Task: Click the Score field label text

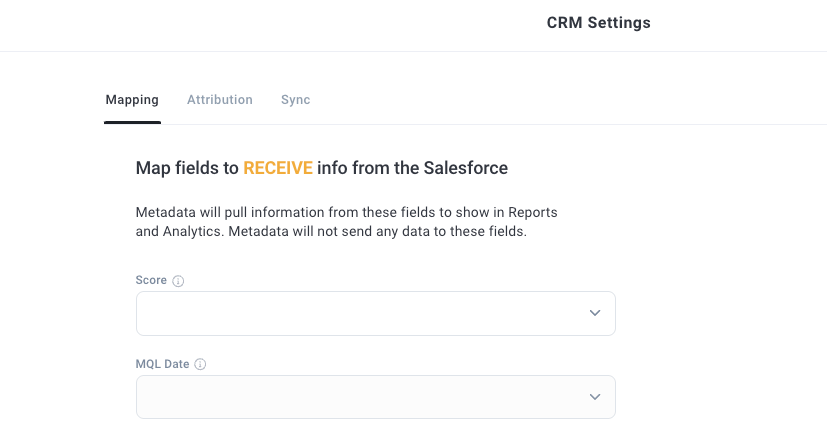Action: (151, 280)
